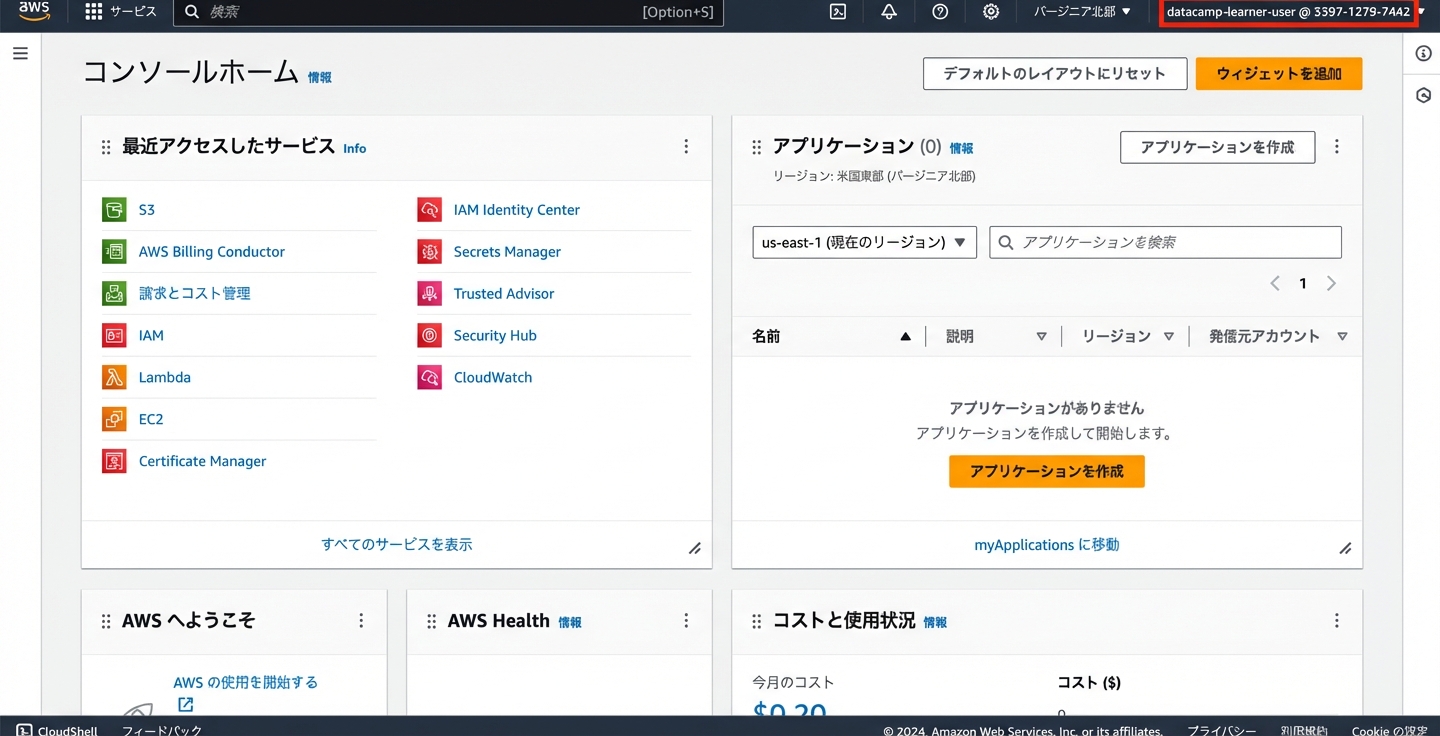Click 情報 link beside AWS Health
Image resolution: width=1440 pixels, height=736 pixels.
pos(570,622)
